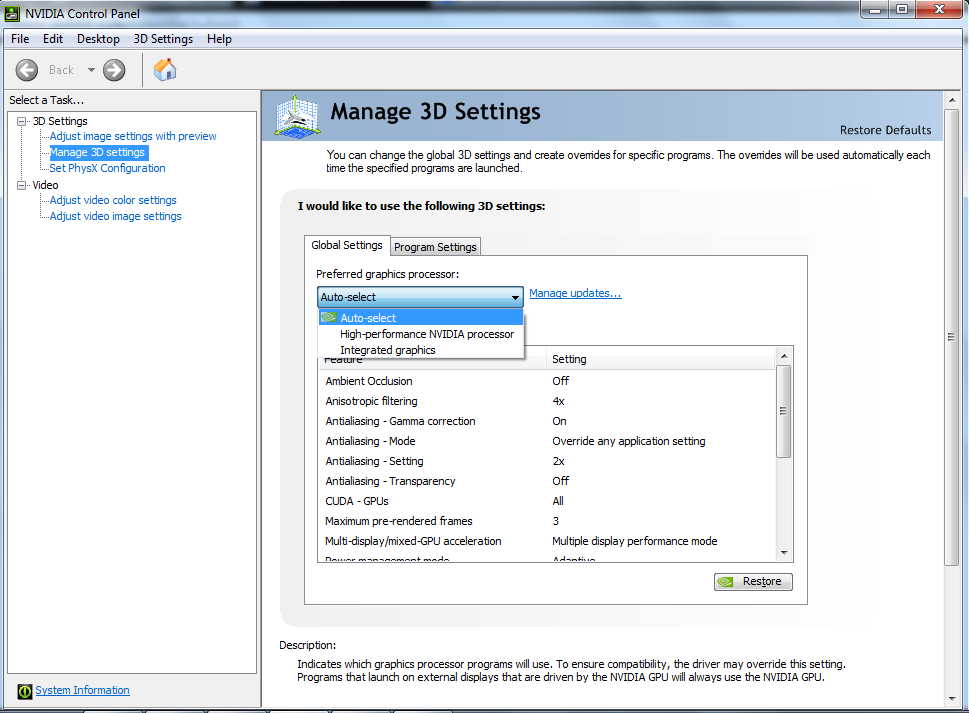Open the Back history dropdown arrow

click(91, 70)
